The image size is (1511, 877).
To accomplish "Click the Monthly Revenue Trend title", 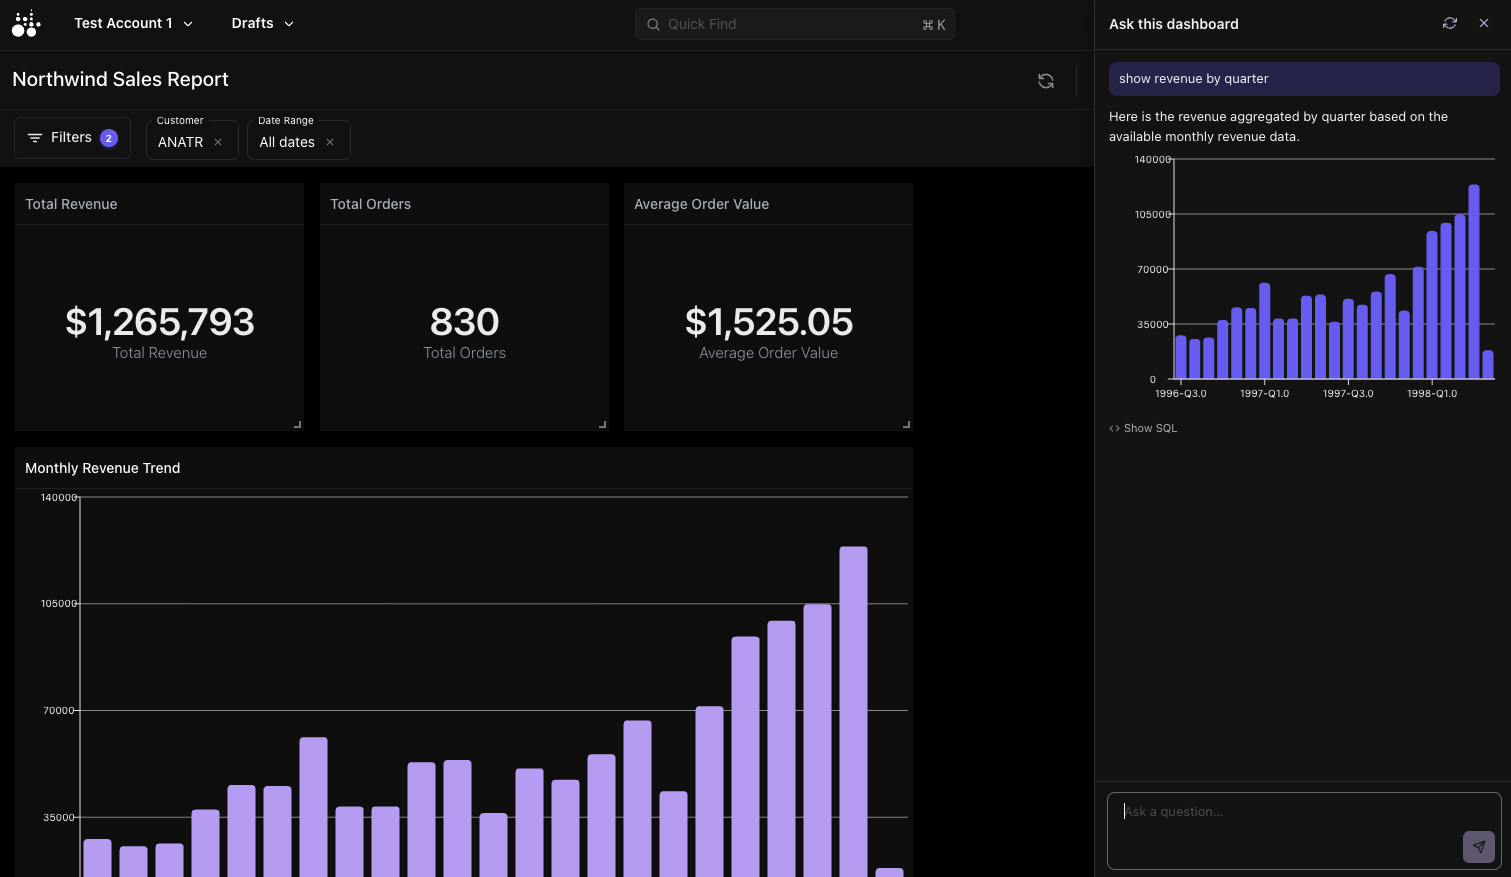I will tap(103, 468).
